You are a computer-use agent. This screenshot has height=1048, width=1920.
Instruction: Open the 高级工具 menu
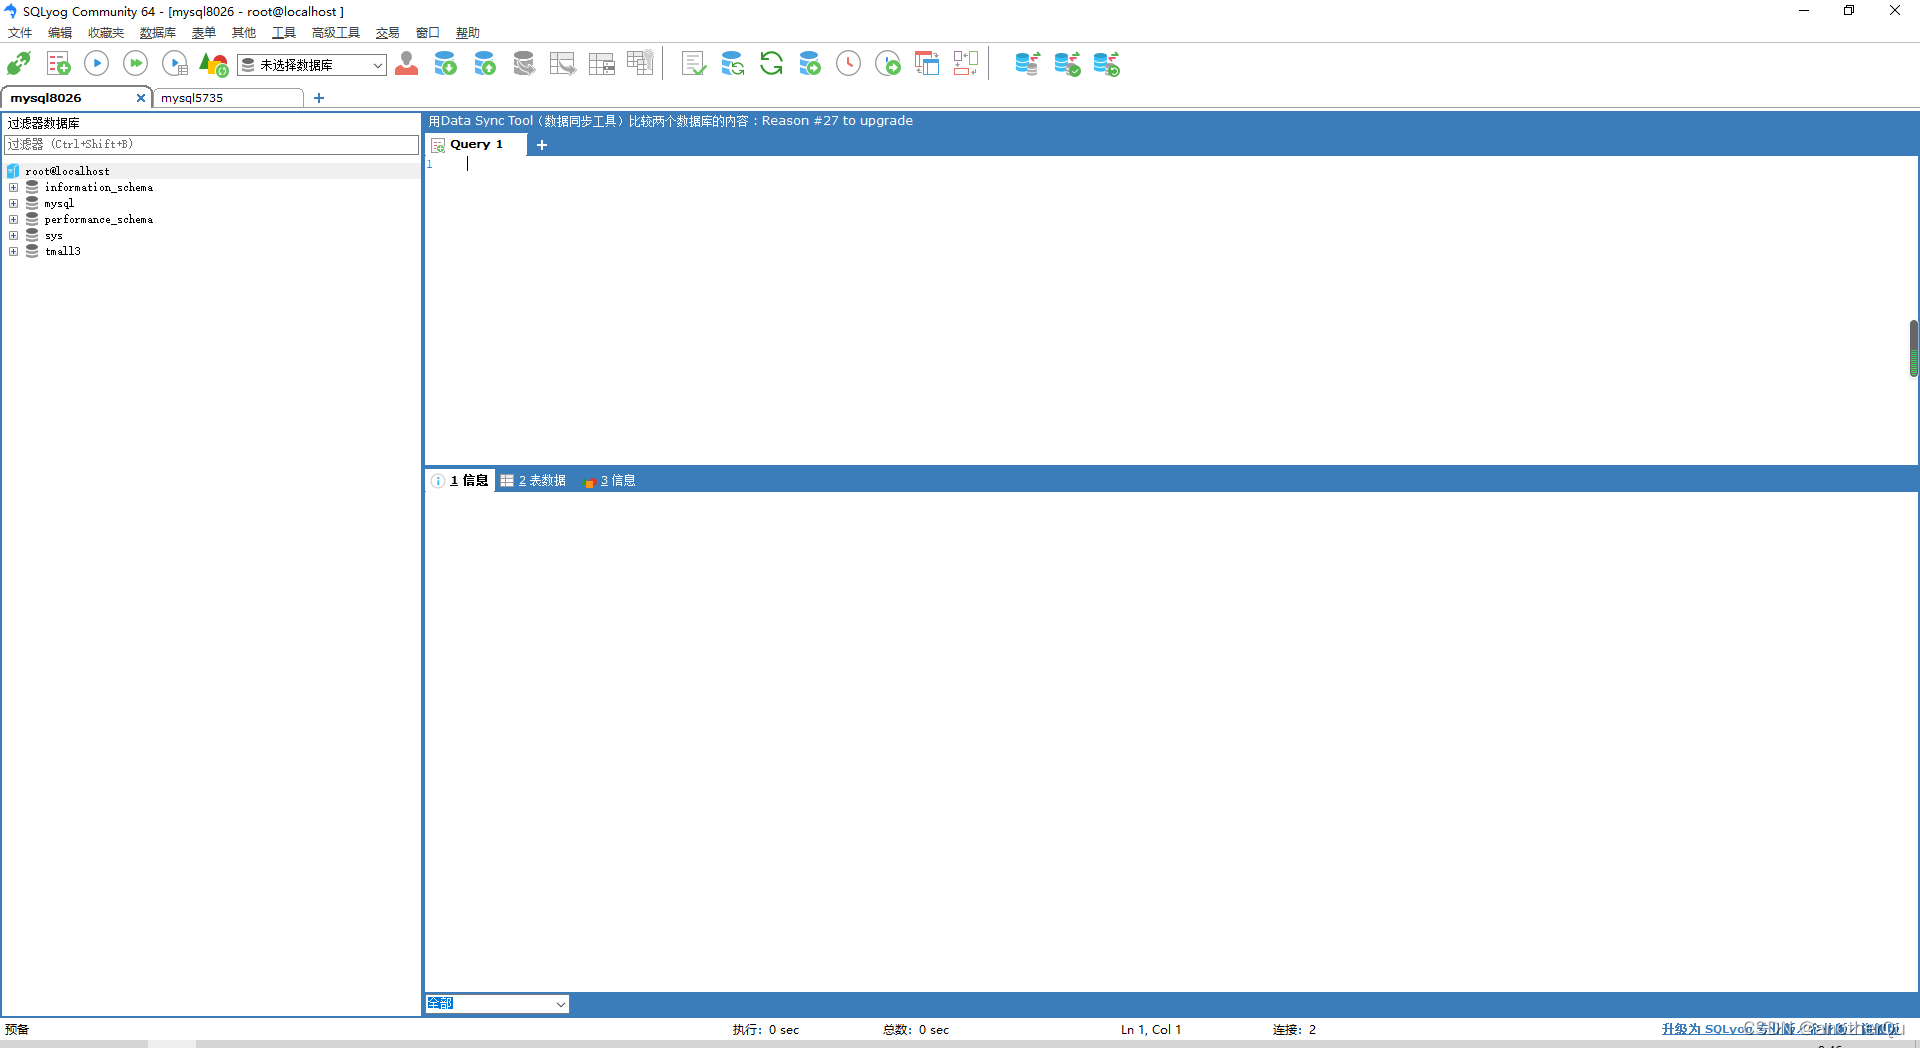tap(336, 33)
